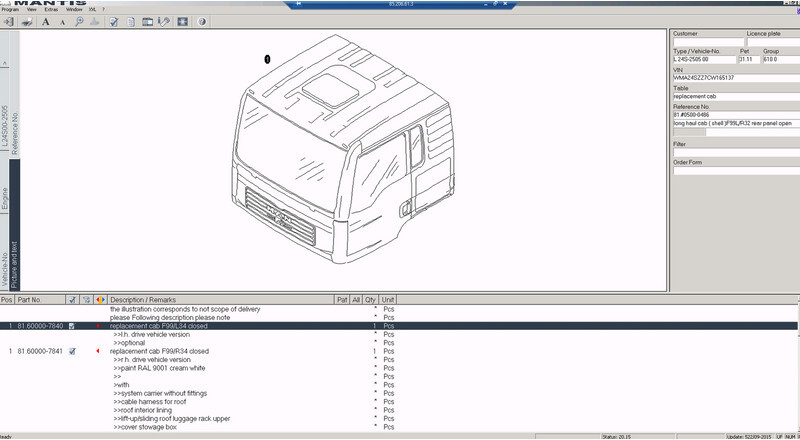Click the small letter A font icon
The height and width of the screenshot is (440, 800).
[62, 22]
